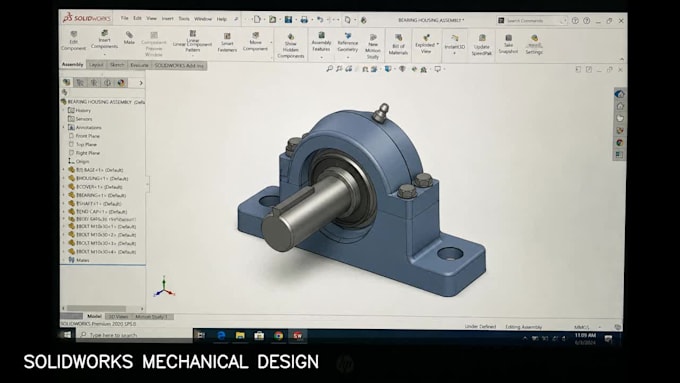
Task: Click the New document icon
Action: pyautogui.click(x=257, y=20)
